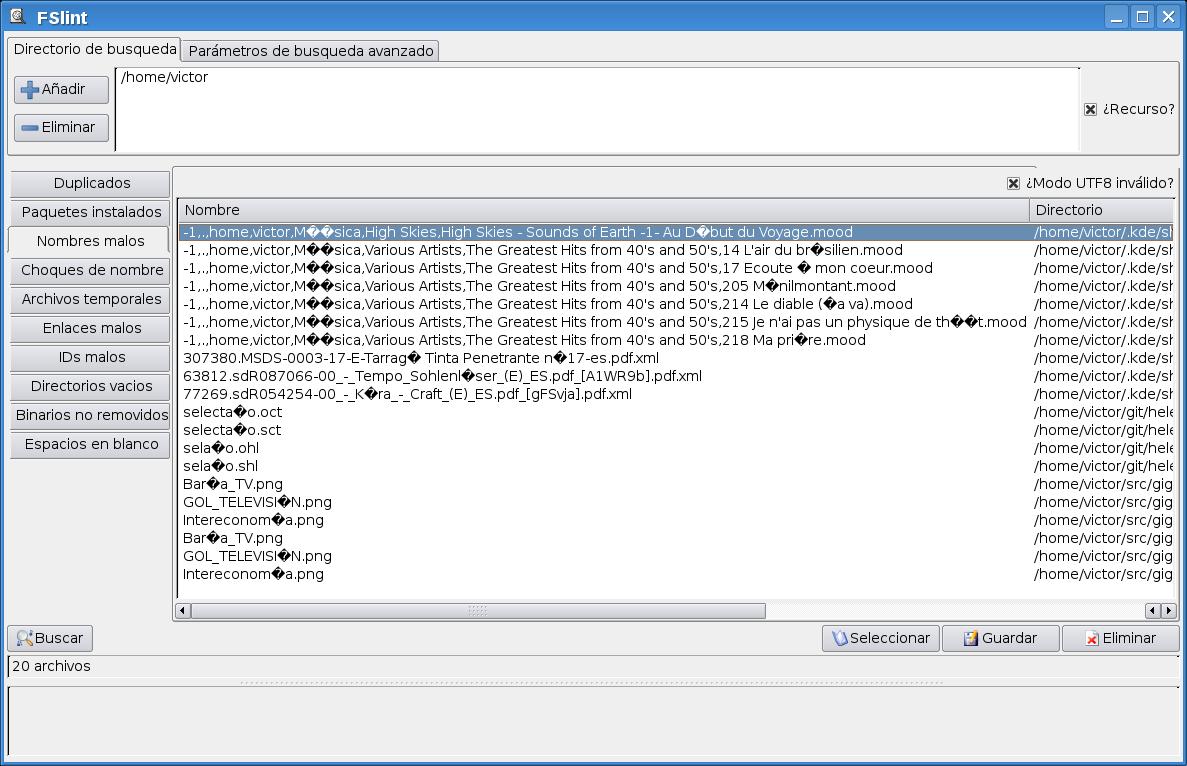Click the magnifier icon on Buscar button
The width and height of the screenshot is (1187, 766).
point(25,638)
